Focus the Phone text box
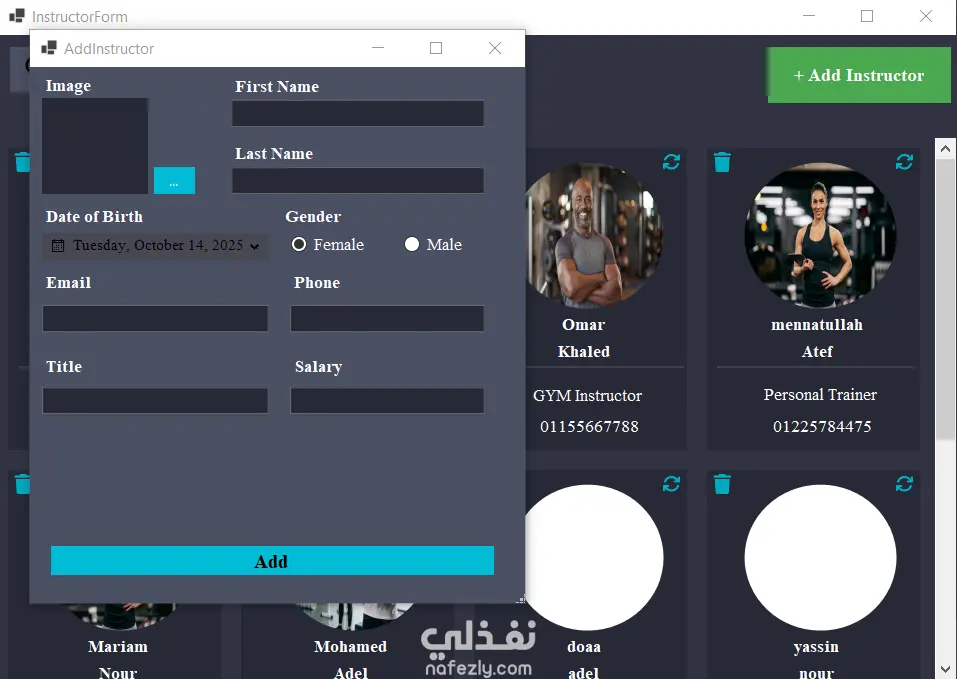The width and height of the screenshot is (957, 679). [x=388, y=318]
